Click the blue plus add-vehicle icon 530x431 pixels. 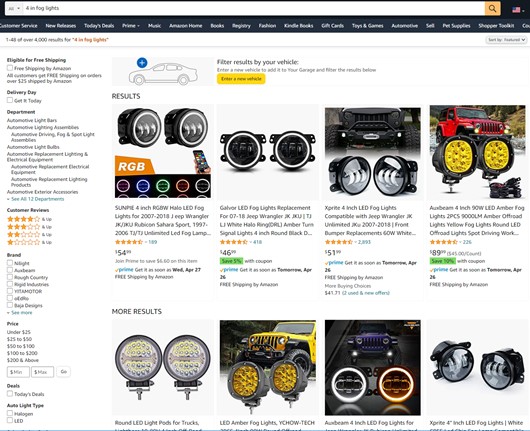[x=142, y=63]
